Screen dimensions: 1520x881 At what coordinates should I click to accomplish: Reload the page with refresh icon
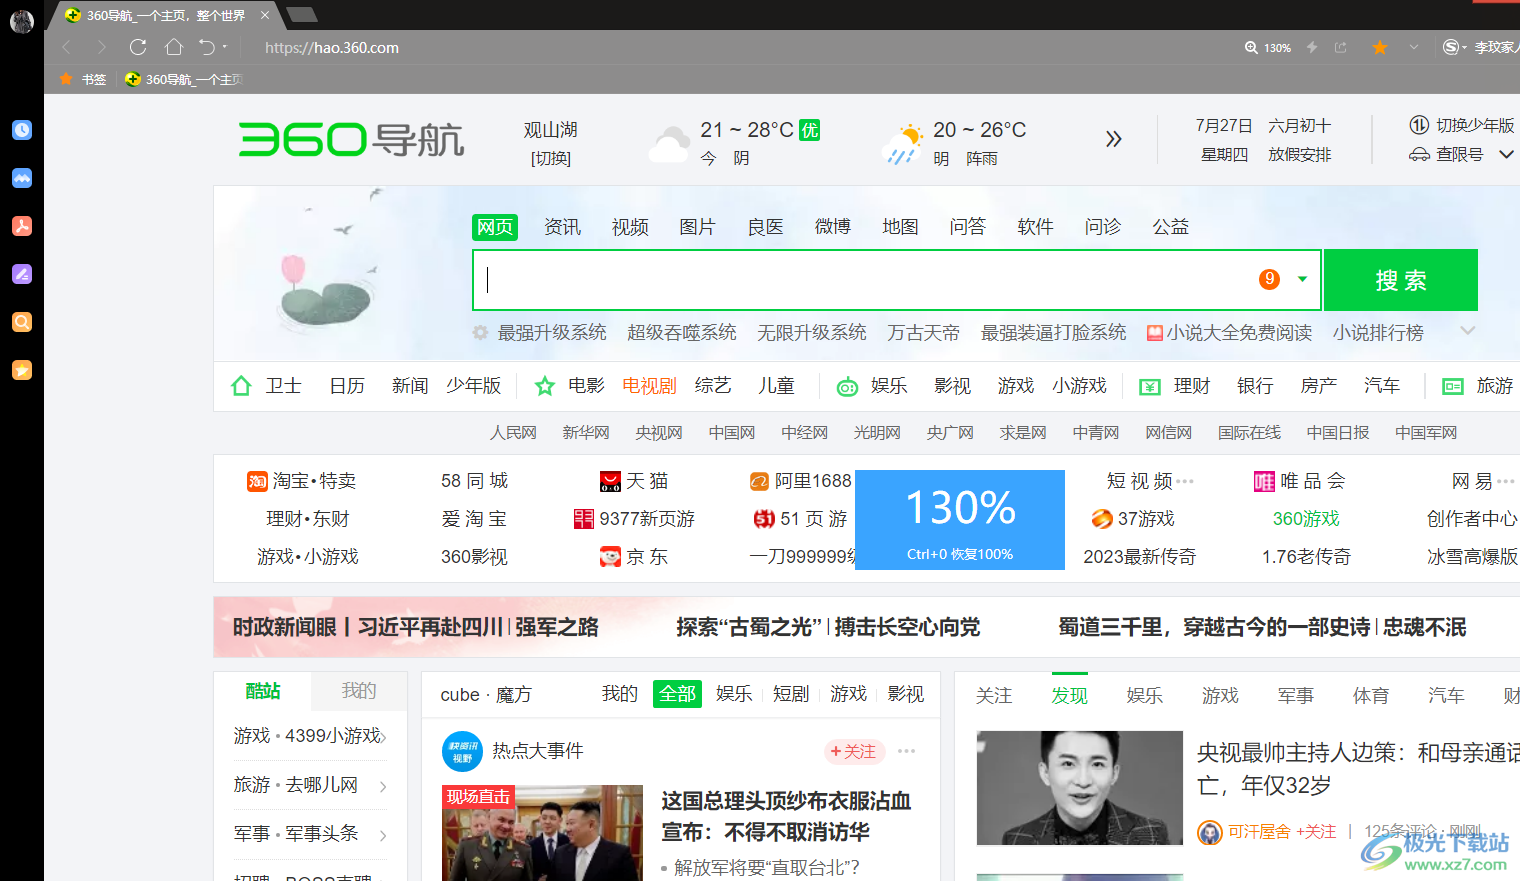tap(138, 47)
